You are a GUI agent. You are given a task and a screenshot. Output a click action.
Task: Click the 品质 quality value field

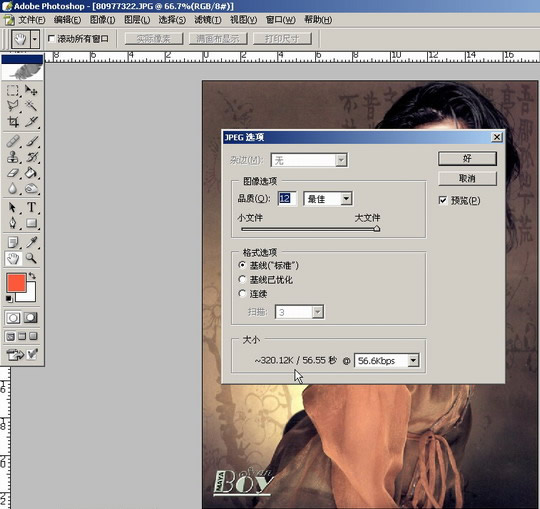tap(287, 199)
